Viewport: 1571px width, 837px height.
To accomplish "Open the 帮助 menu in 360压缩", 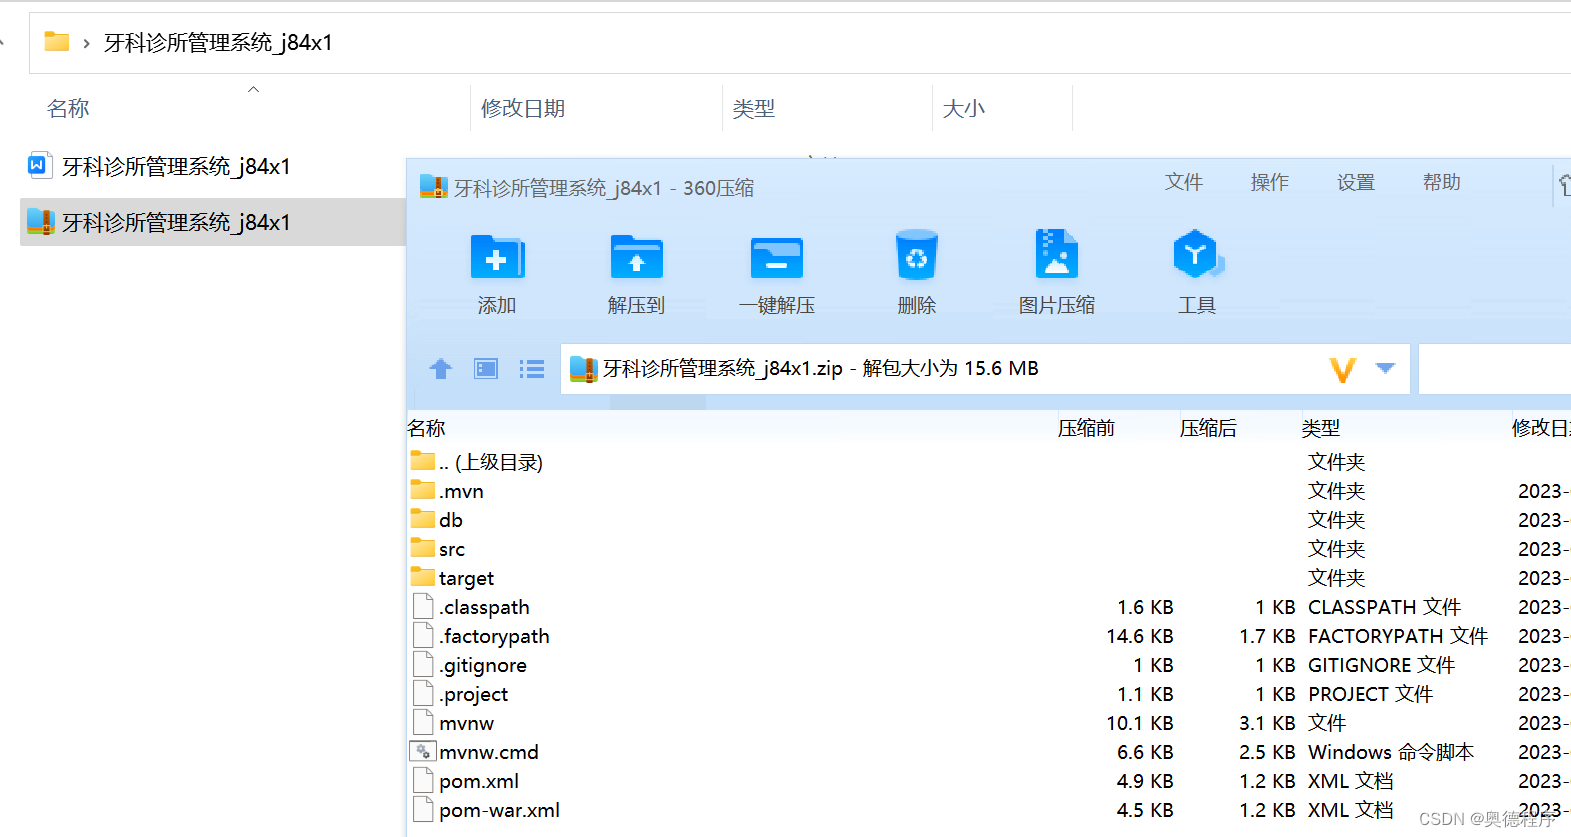I will pyautogui.click(x=1442, y=182).
